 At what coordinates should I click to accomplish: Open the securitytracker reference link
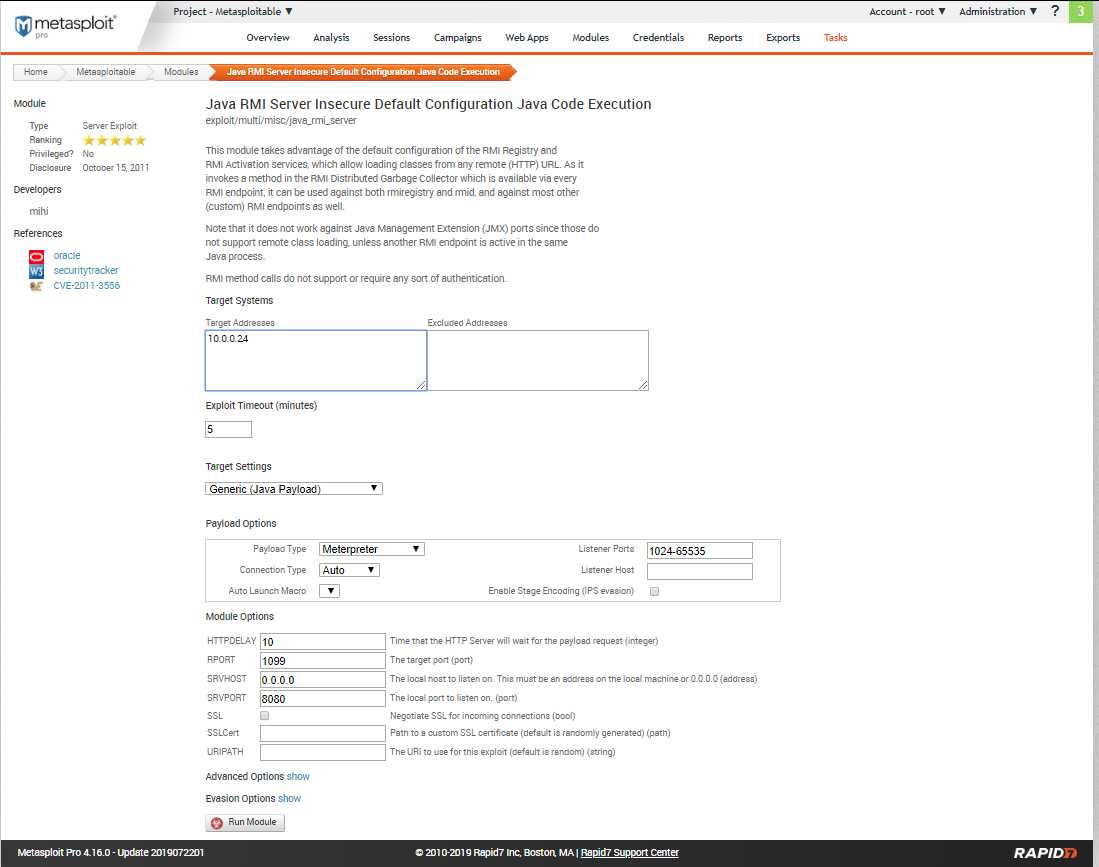point(86,271)
